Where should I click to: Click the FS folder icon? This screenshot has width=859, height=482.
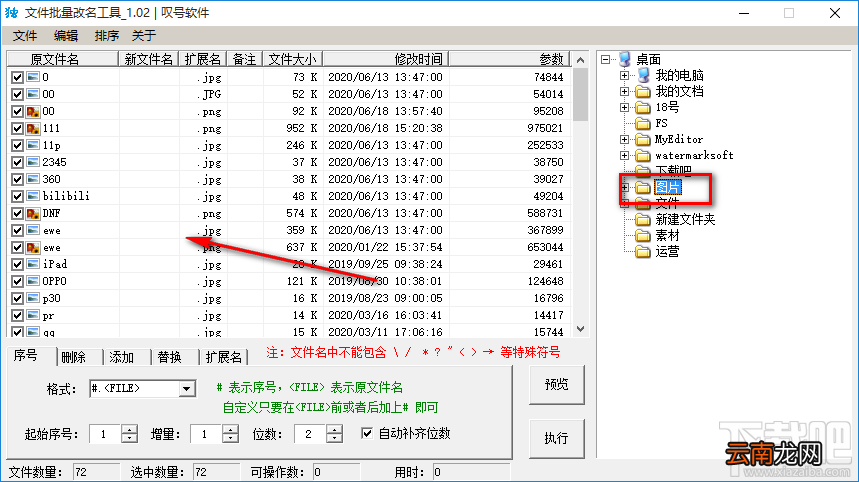643,123
